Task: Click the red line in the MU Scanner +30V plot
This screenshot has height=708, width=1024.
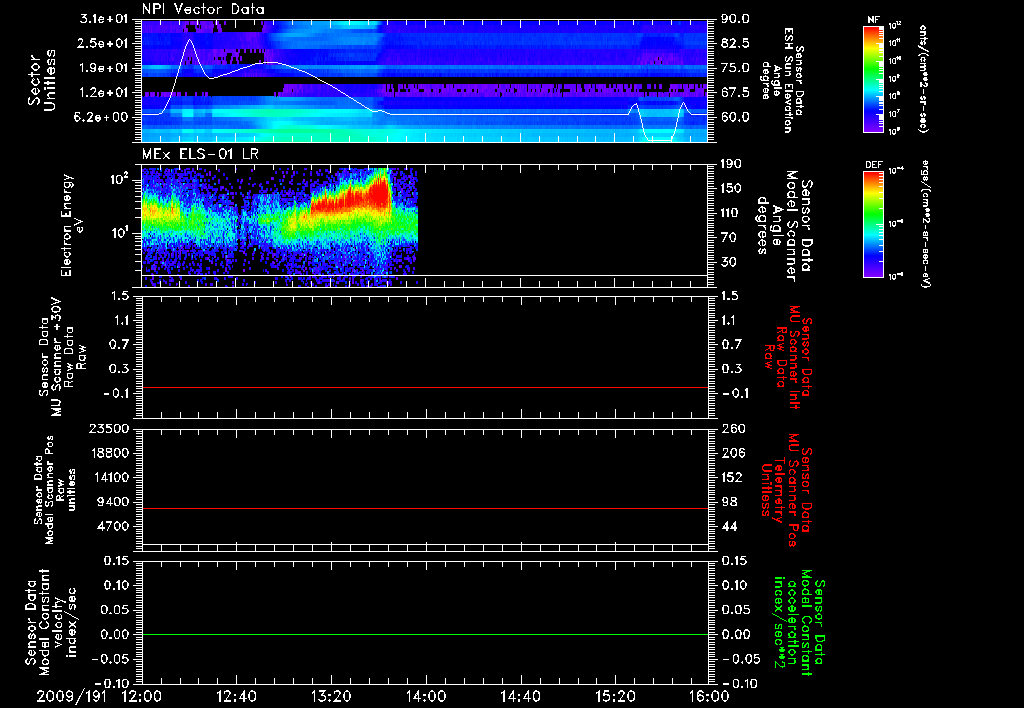Action: (425, 387)
